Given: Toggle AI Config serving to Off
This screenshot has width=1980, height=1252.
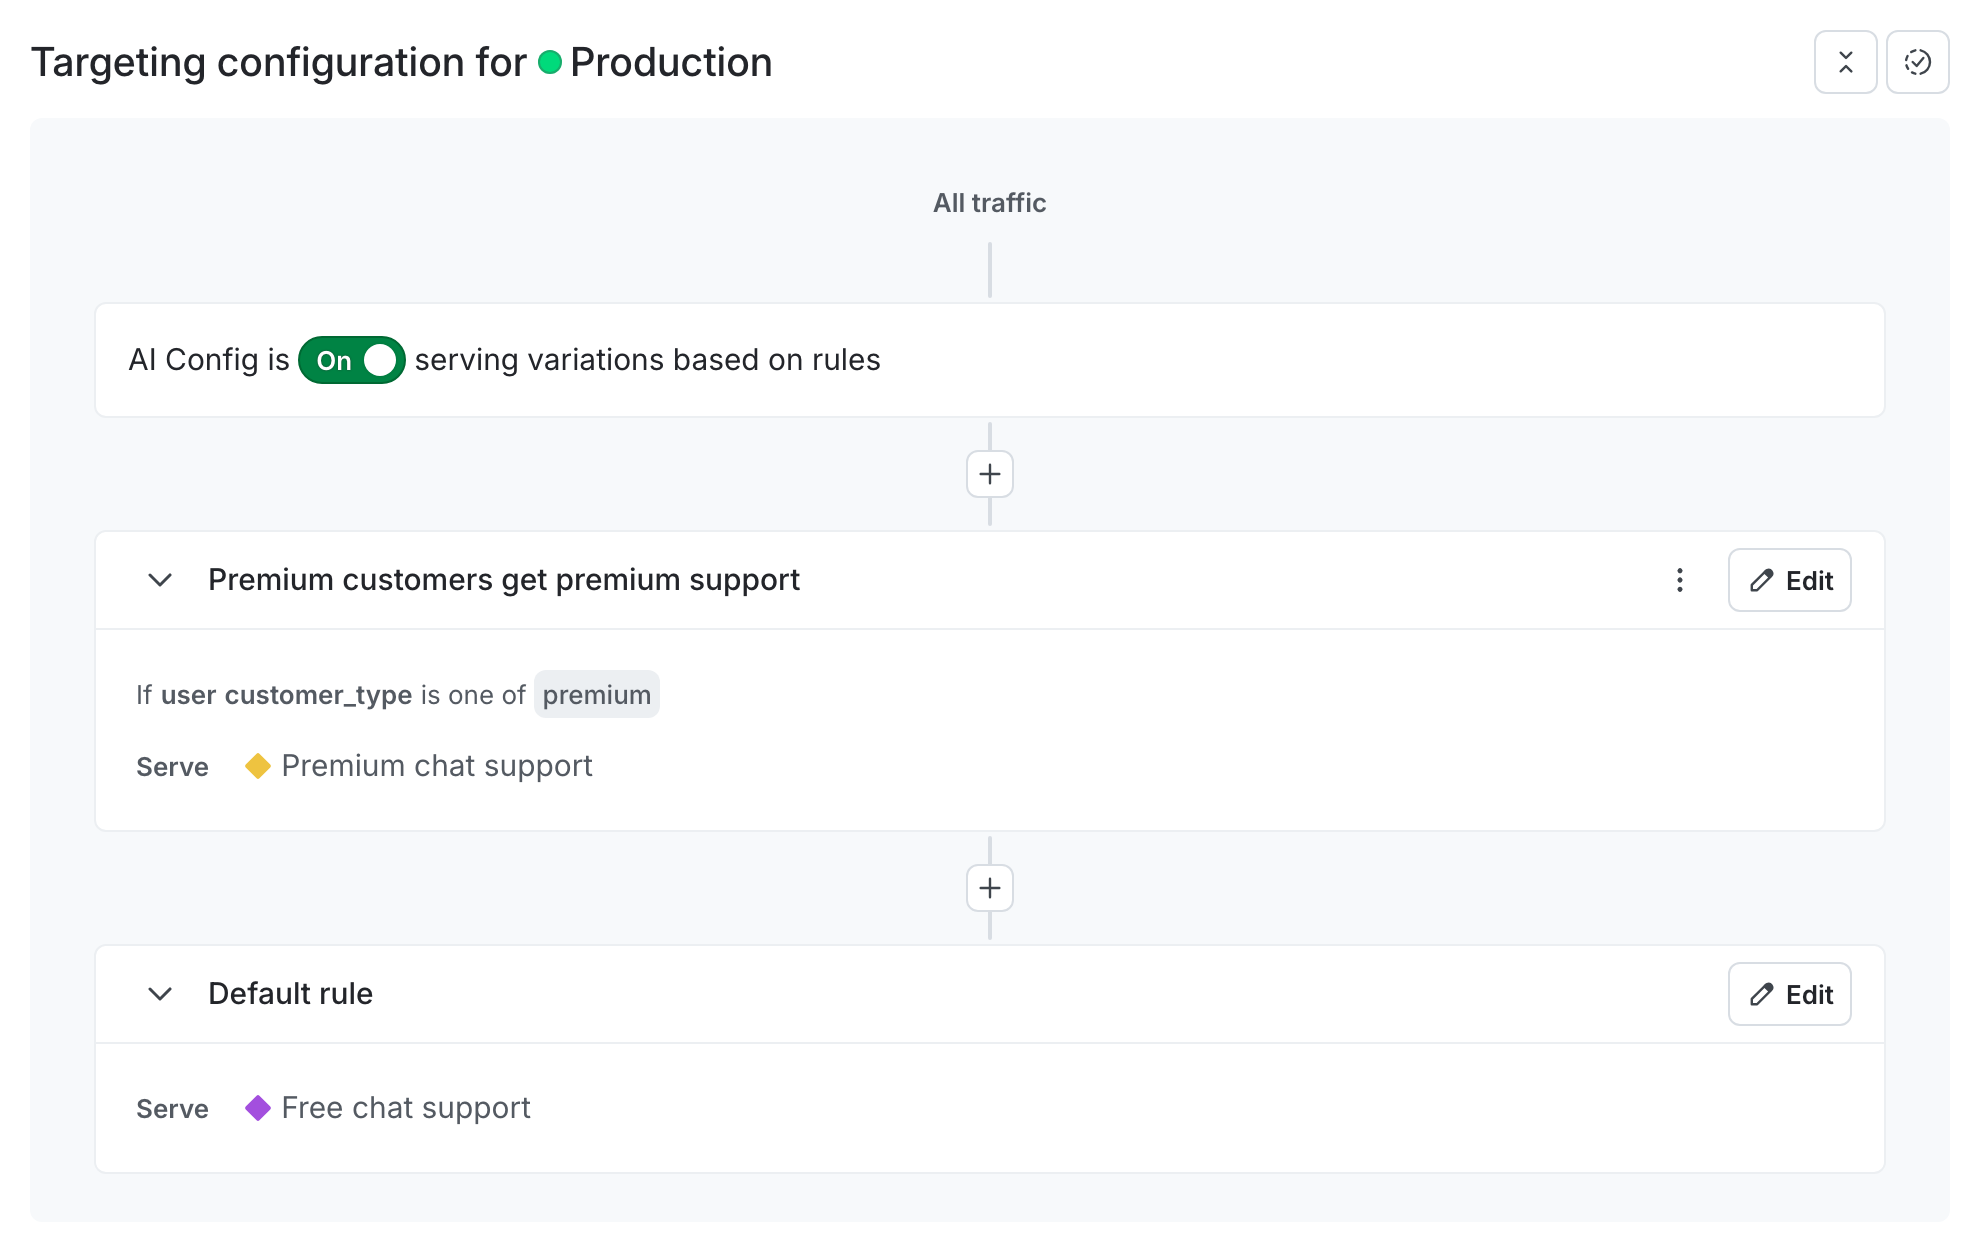Looking at the screenshot, I should (x=351, y=360).
